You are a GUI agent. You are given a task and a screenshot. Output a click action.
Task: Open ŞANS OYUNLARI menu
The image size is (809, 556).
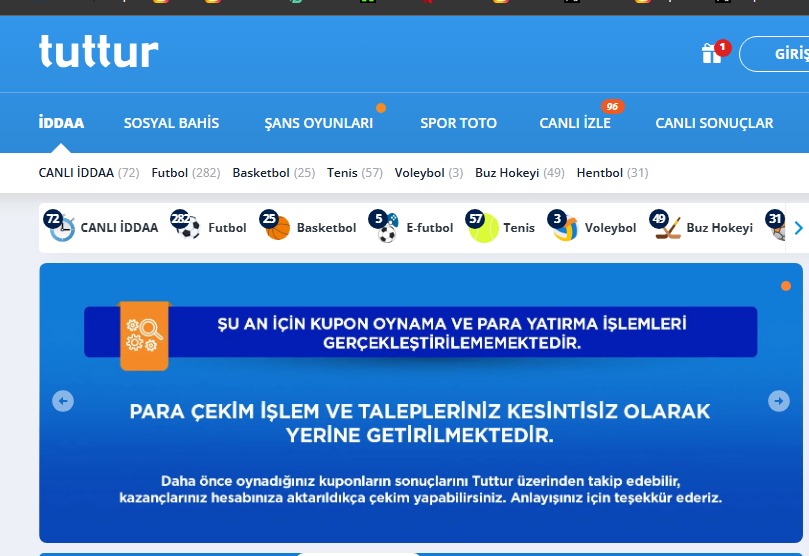click(x=318, y=123)
